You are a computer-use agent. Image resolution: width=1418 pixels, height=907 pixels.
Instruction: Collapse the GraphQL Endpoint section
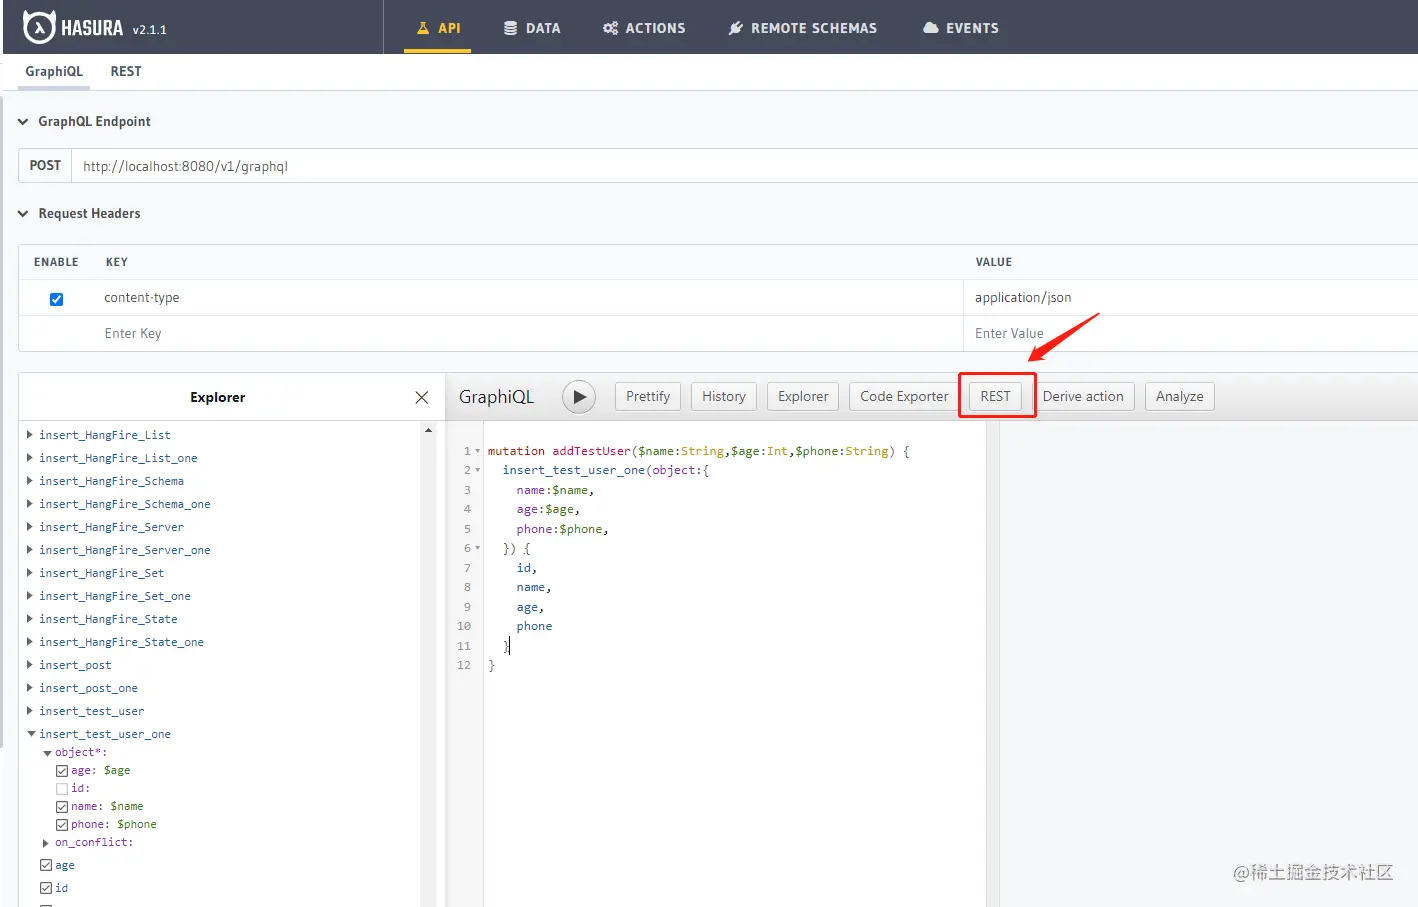tap(23, 122)
